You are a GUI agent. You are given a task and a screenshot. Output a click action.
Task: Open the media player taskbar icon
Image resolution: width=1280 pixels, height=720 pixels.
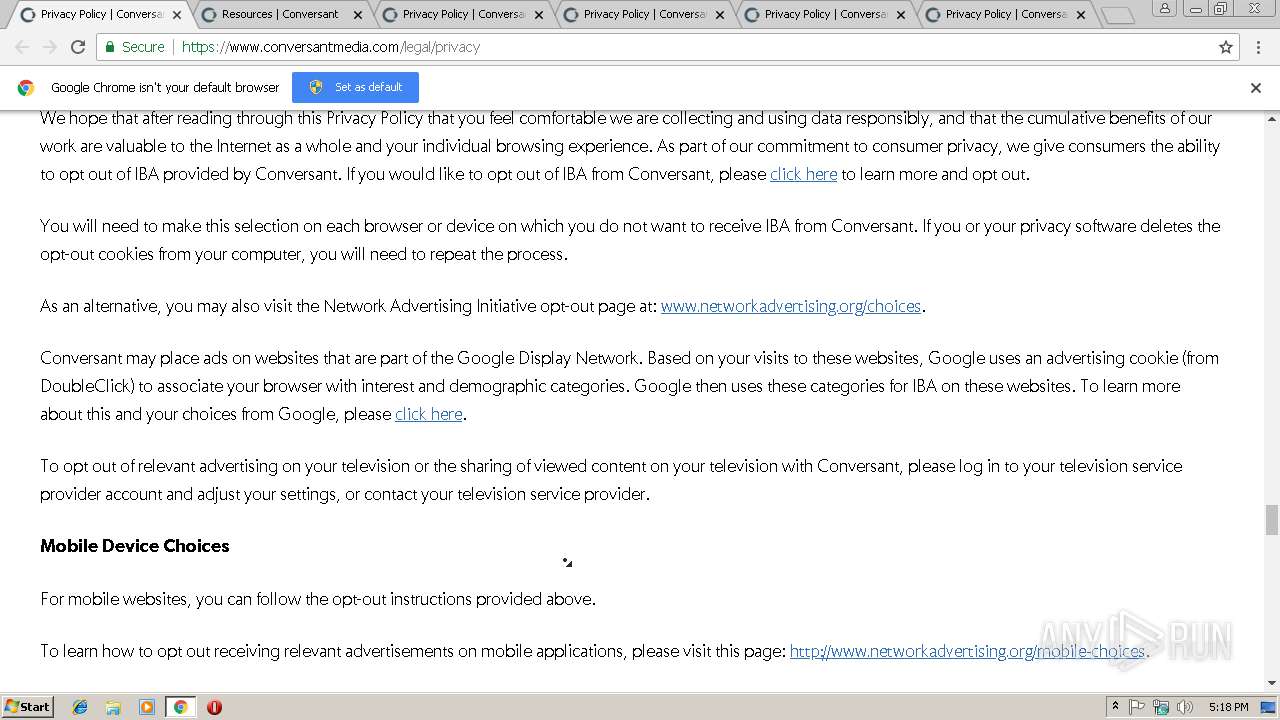click(x=147, y=707)
